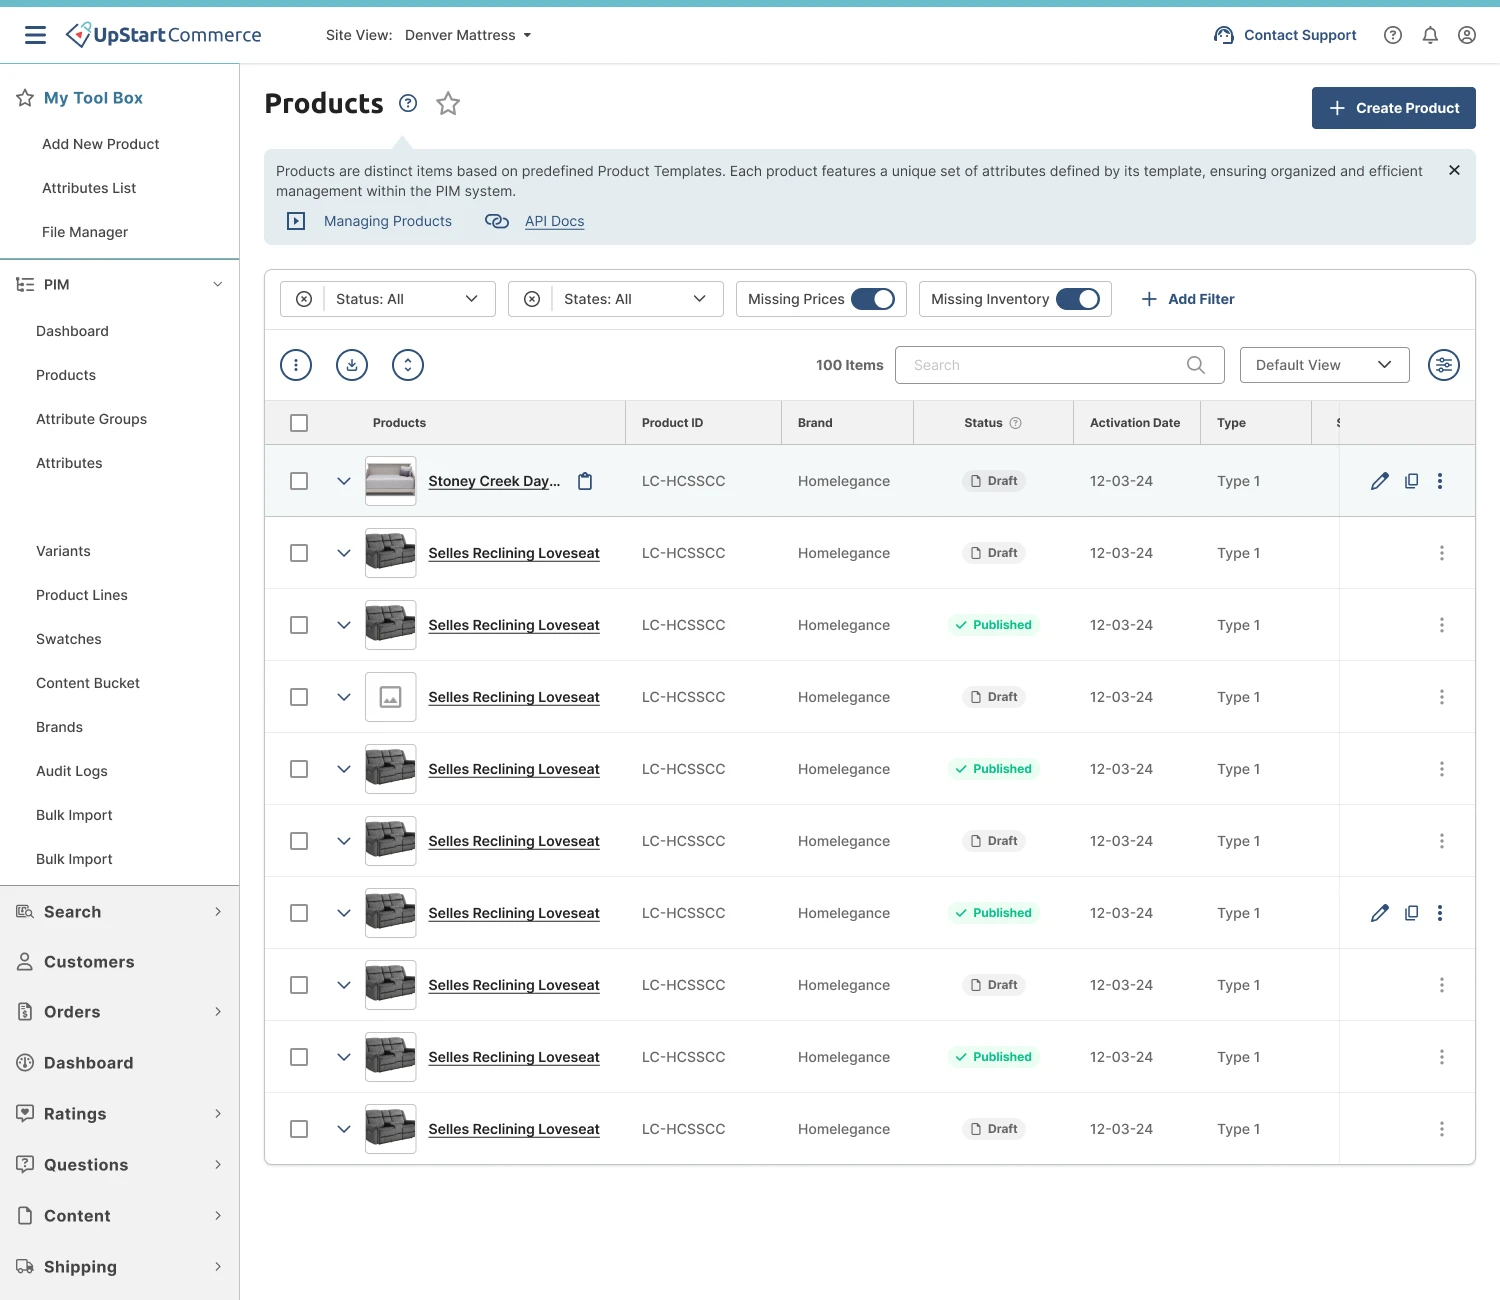Open the Contact Support link
The height and width of the screenshot is (1300, 1500).
(x=1285, y=35)
